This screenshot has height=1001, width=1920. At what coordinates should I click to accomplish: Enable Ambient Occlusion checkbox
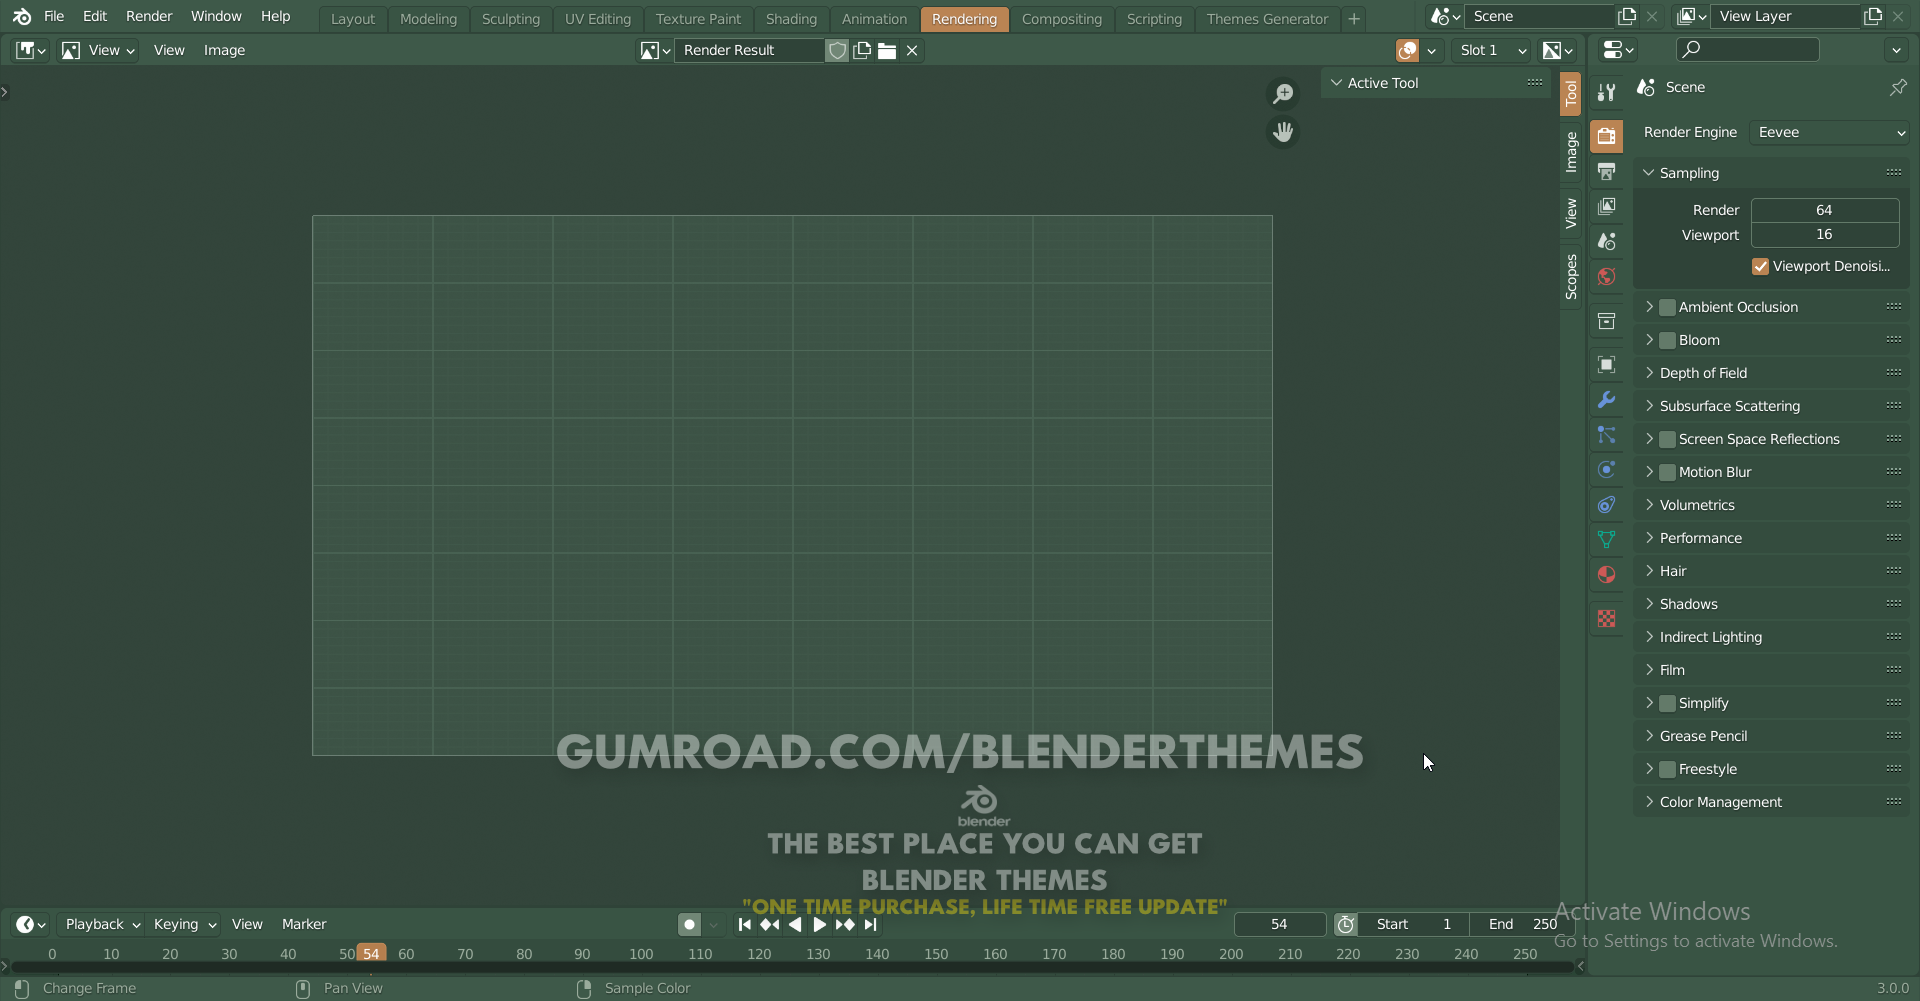point(1667,307)
